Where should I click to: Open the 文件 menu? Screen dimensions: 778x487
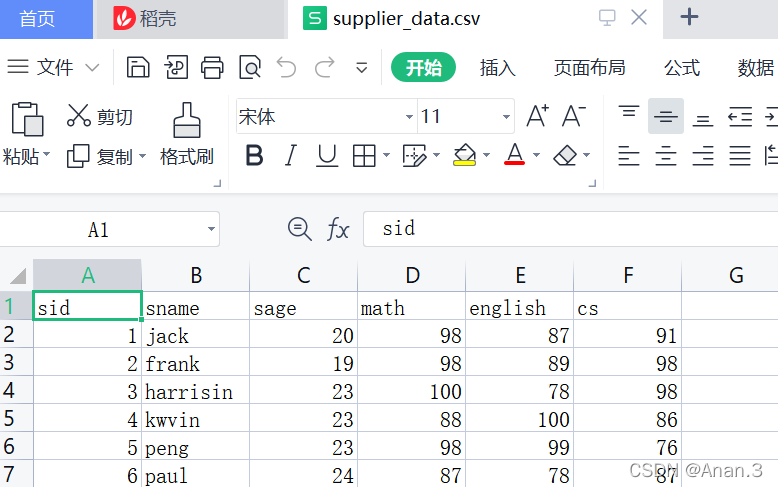coord(53,67)
